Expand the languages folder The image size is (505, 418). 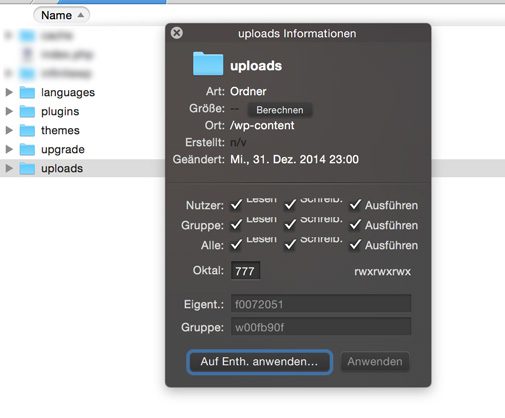9,92
